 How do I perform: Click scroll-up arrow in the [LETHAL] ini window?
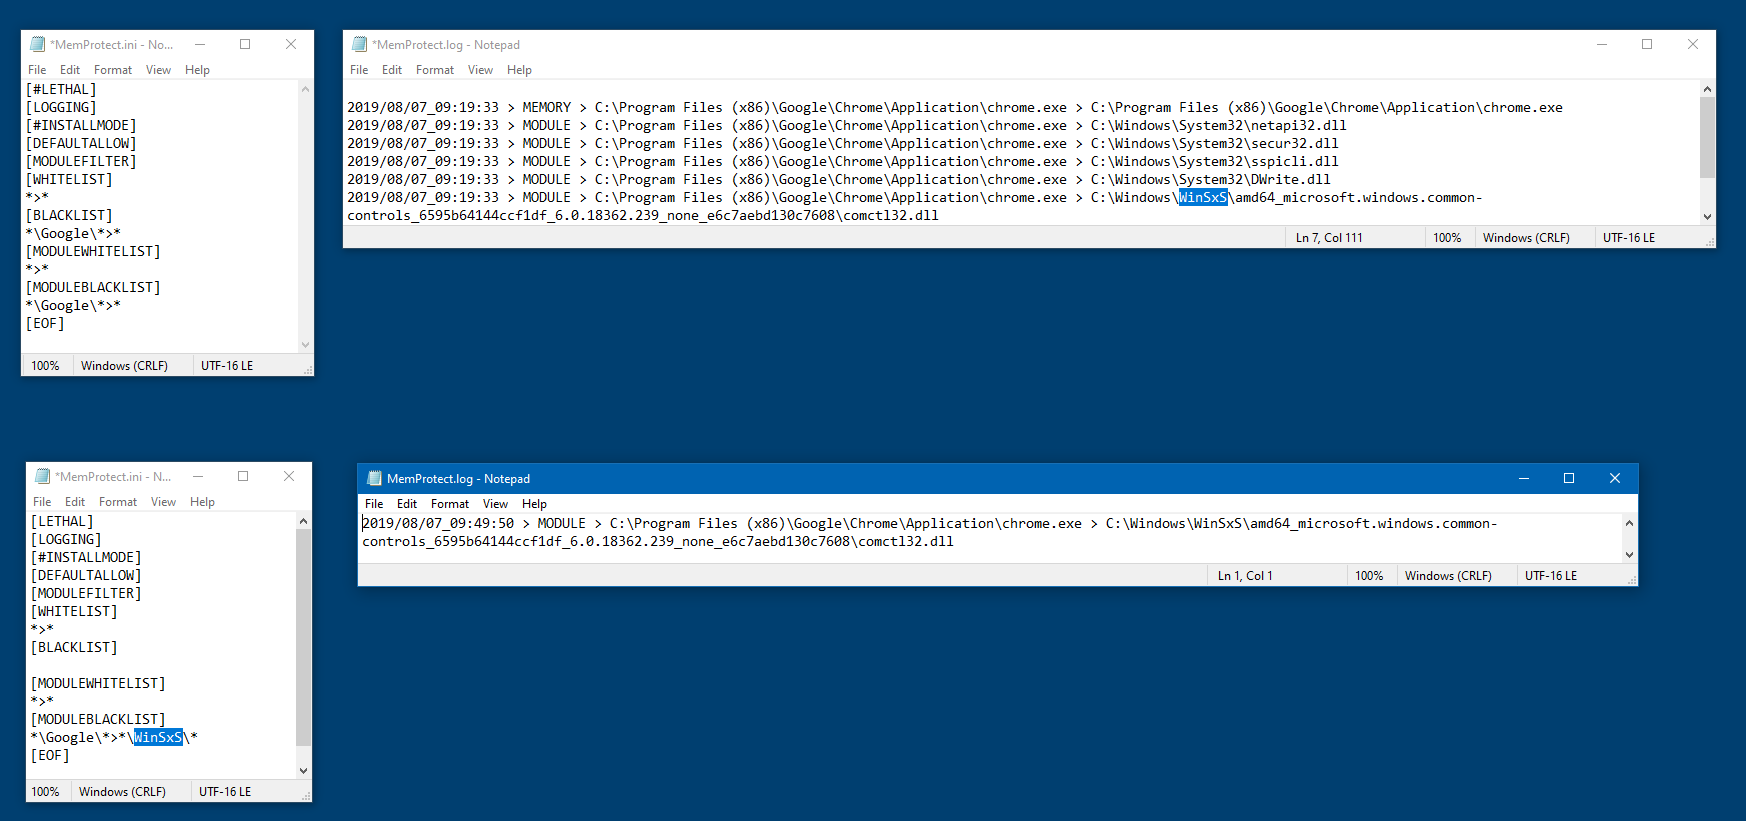click(x=304, y=521)
